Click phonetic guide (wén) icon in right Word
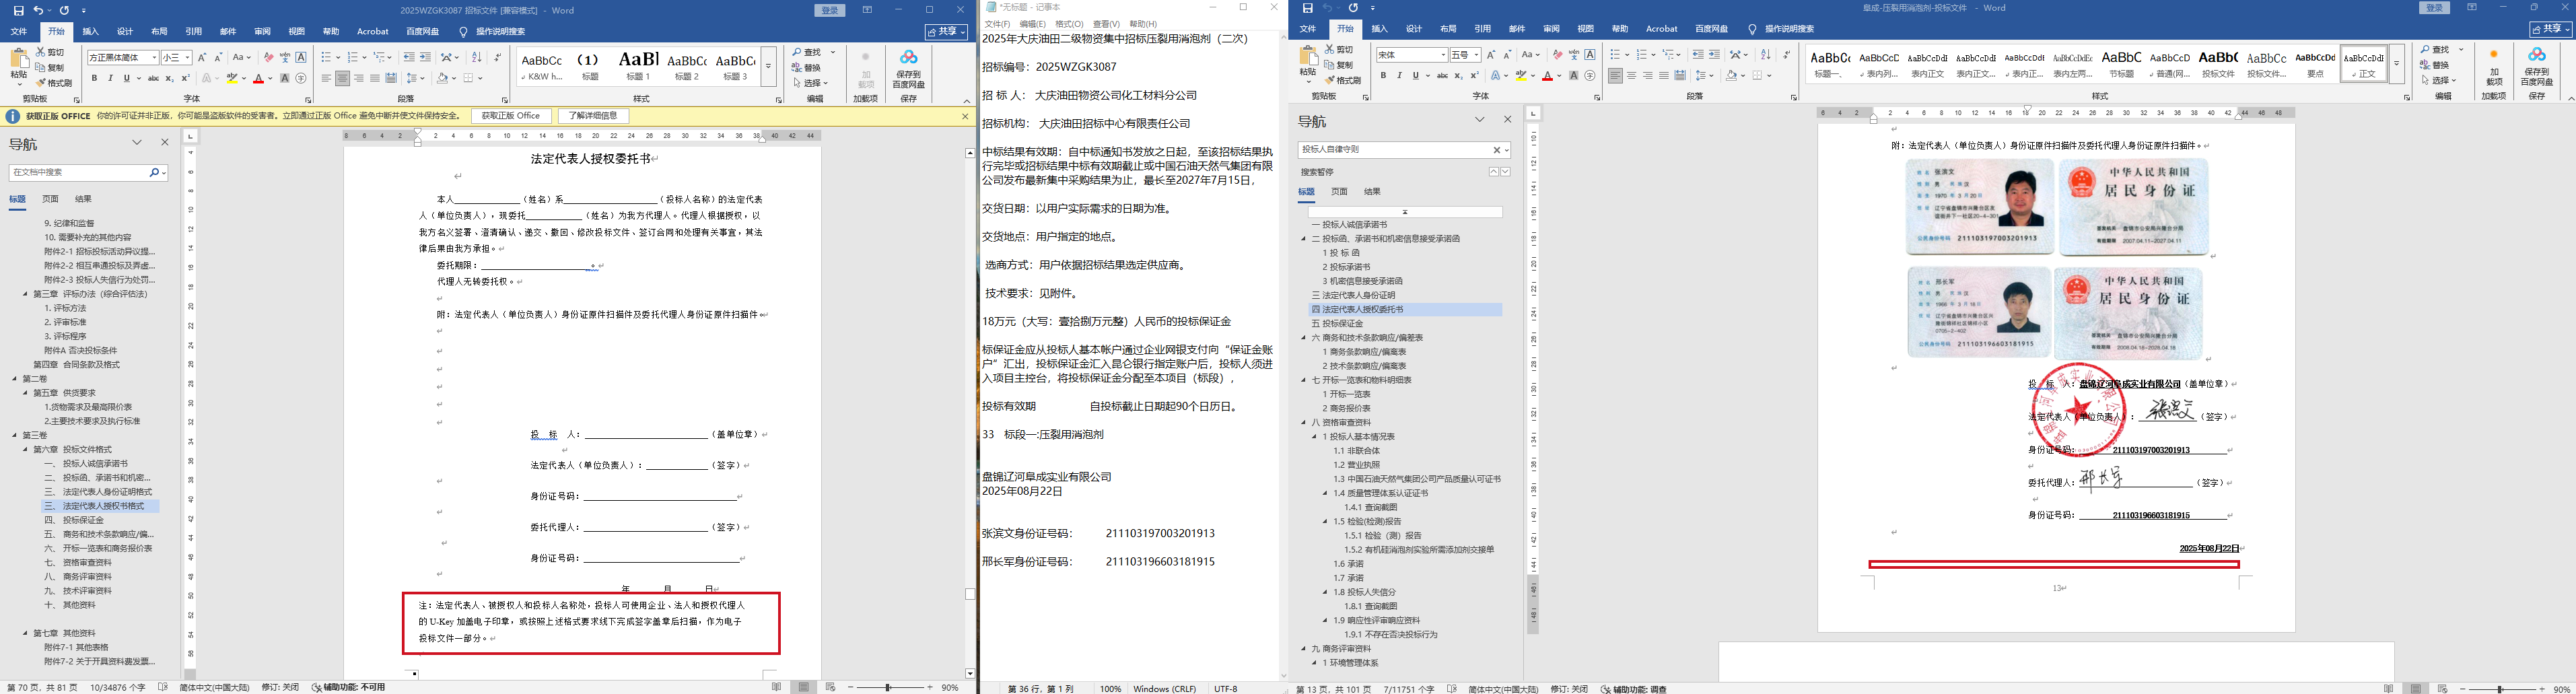The image size is (2576, 694). pyautogui.click(x=1574, y=55)
